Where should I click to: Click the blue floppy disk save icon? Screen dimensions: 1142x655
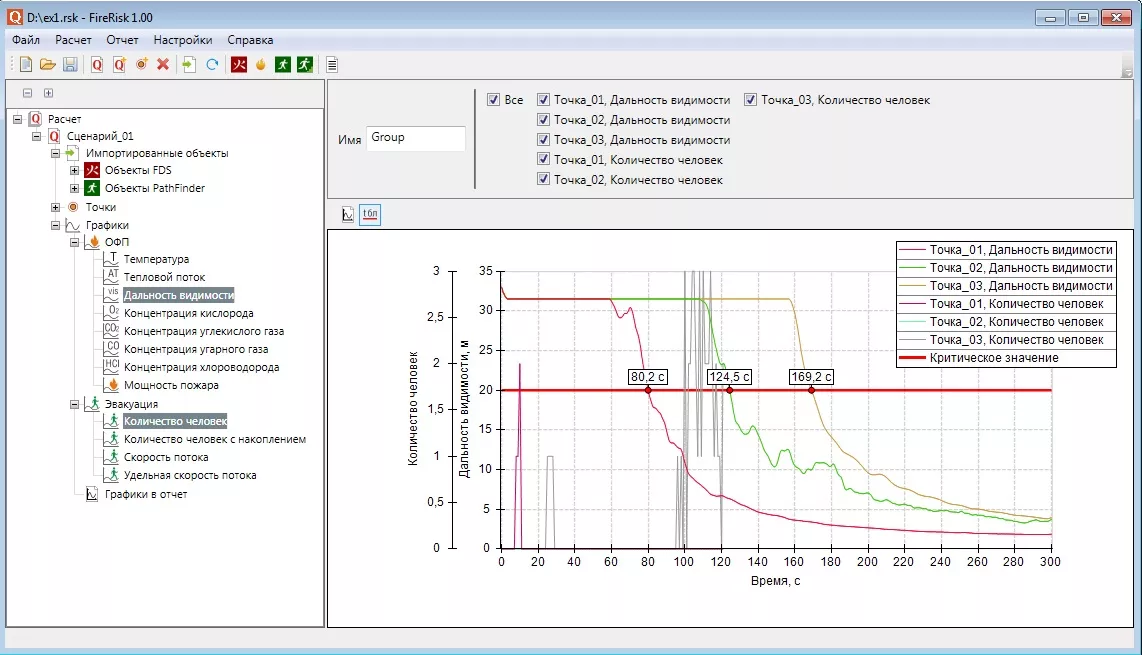[x=70, y=64]
